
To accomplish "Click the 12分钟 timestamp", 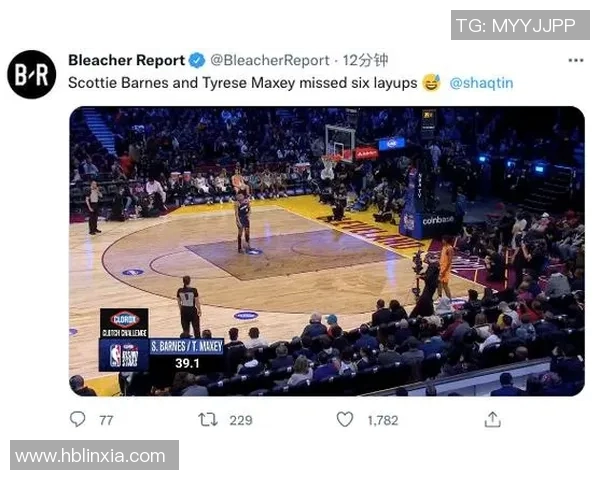I will (365, 60).
